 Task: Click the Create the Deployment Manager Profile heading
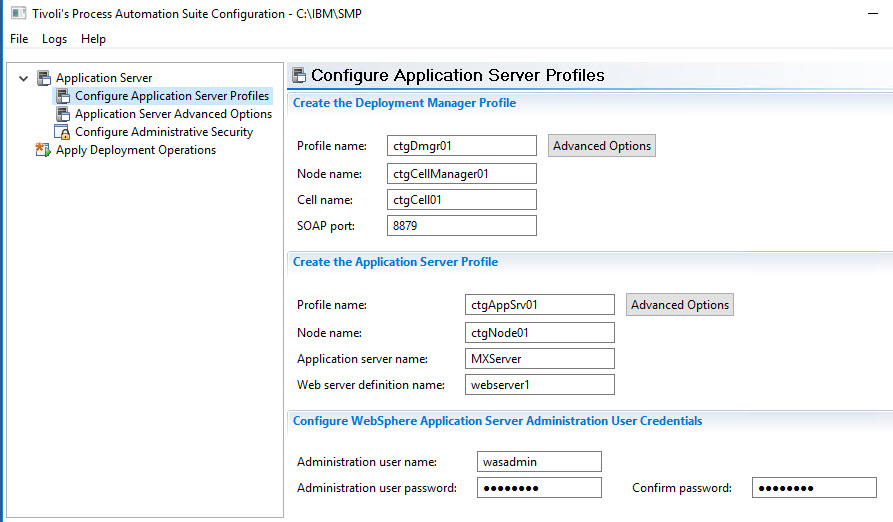coord(404,103)
